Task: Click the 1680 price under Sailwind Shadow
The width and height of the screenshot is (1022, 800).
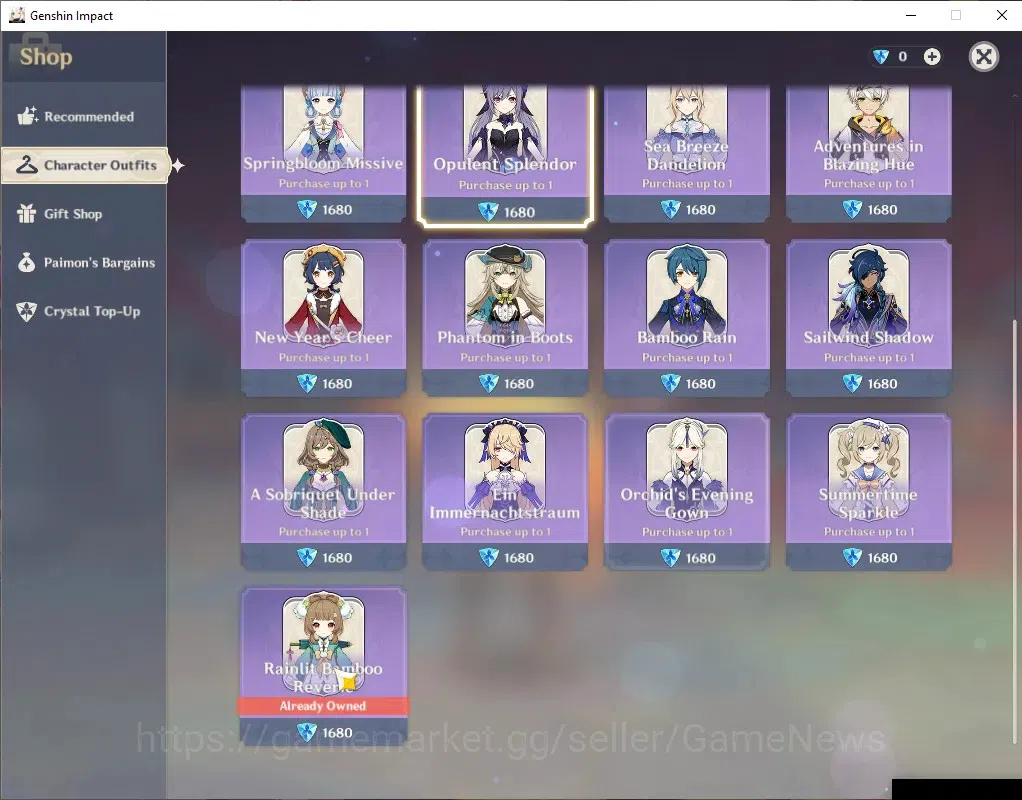Action: [x=870, y=383]
